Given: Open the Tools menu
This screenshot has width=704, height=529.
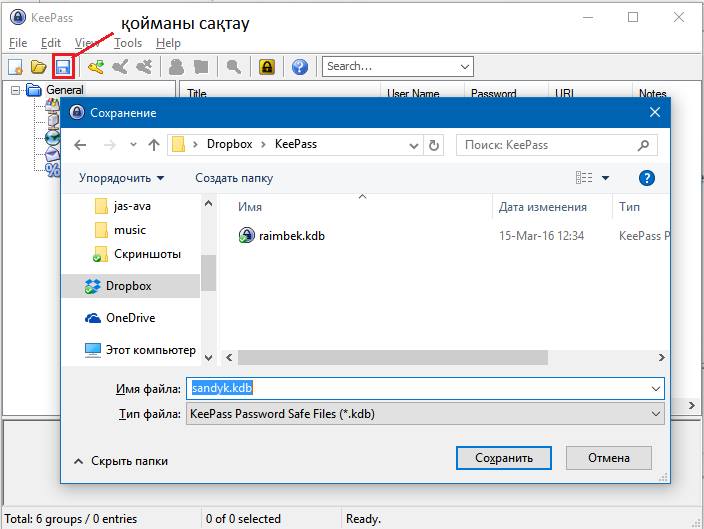Looking at the screenshot, I should click(128, 43).
